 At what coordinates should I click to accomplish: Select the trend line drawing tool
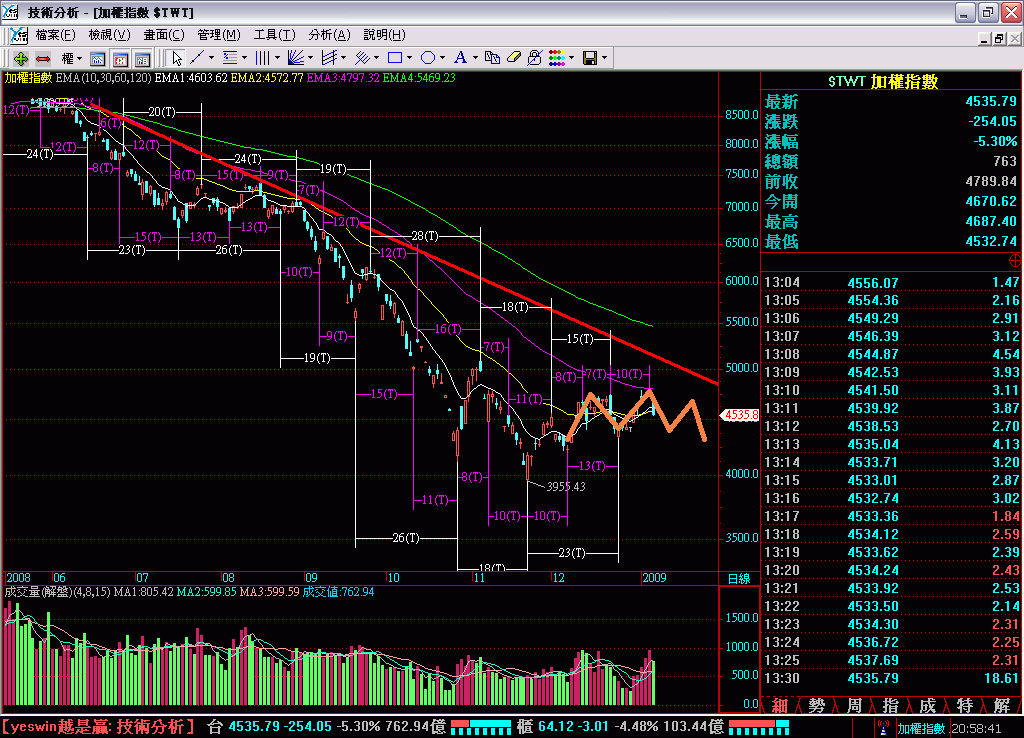[x=197, y=58]
